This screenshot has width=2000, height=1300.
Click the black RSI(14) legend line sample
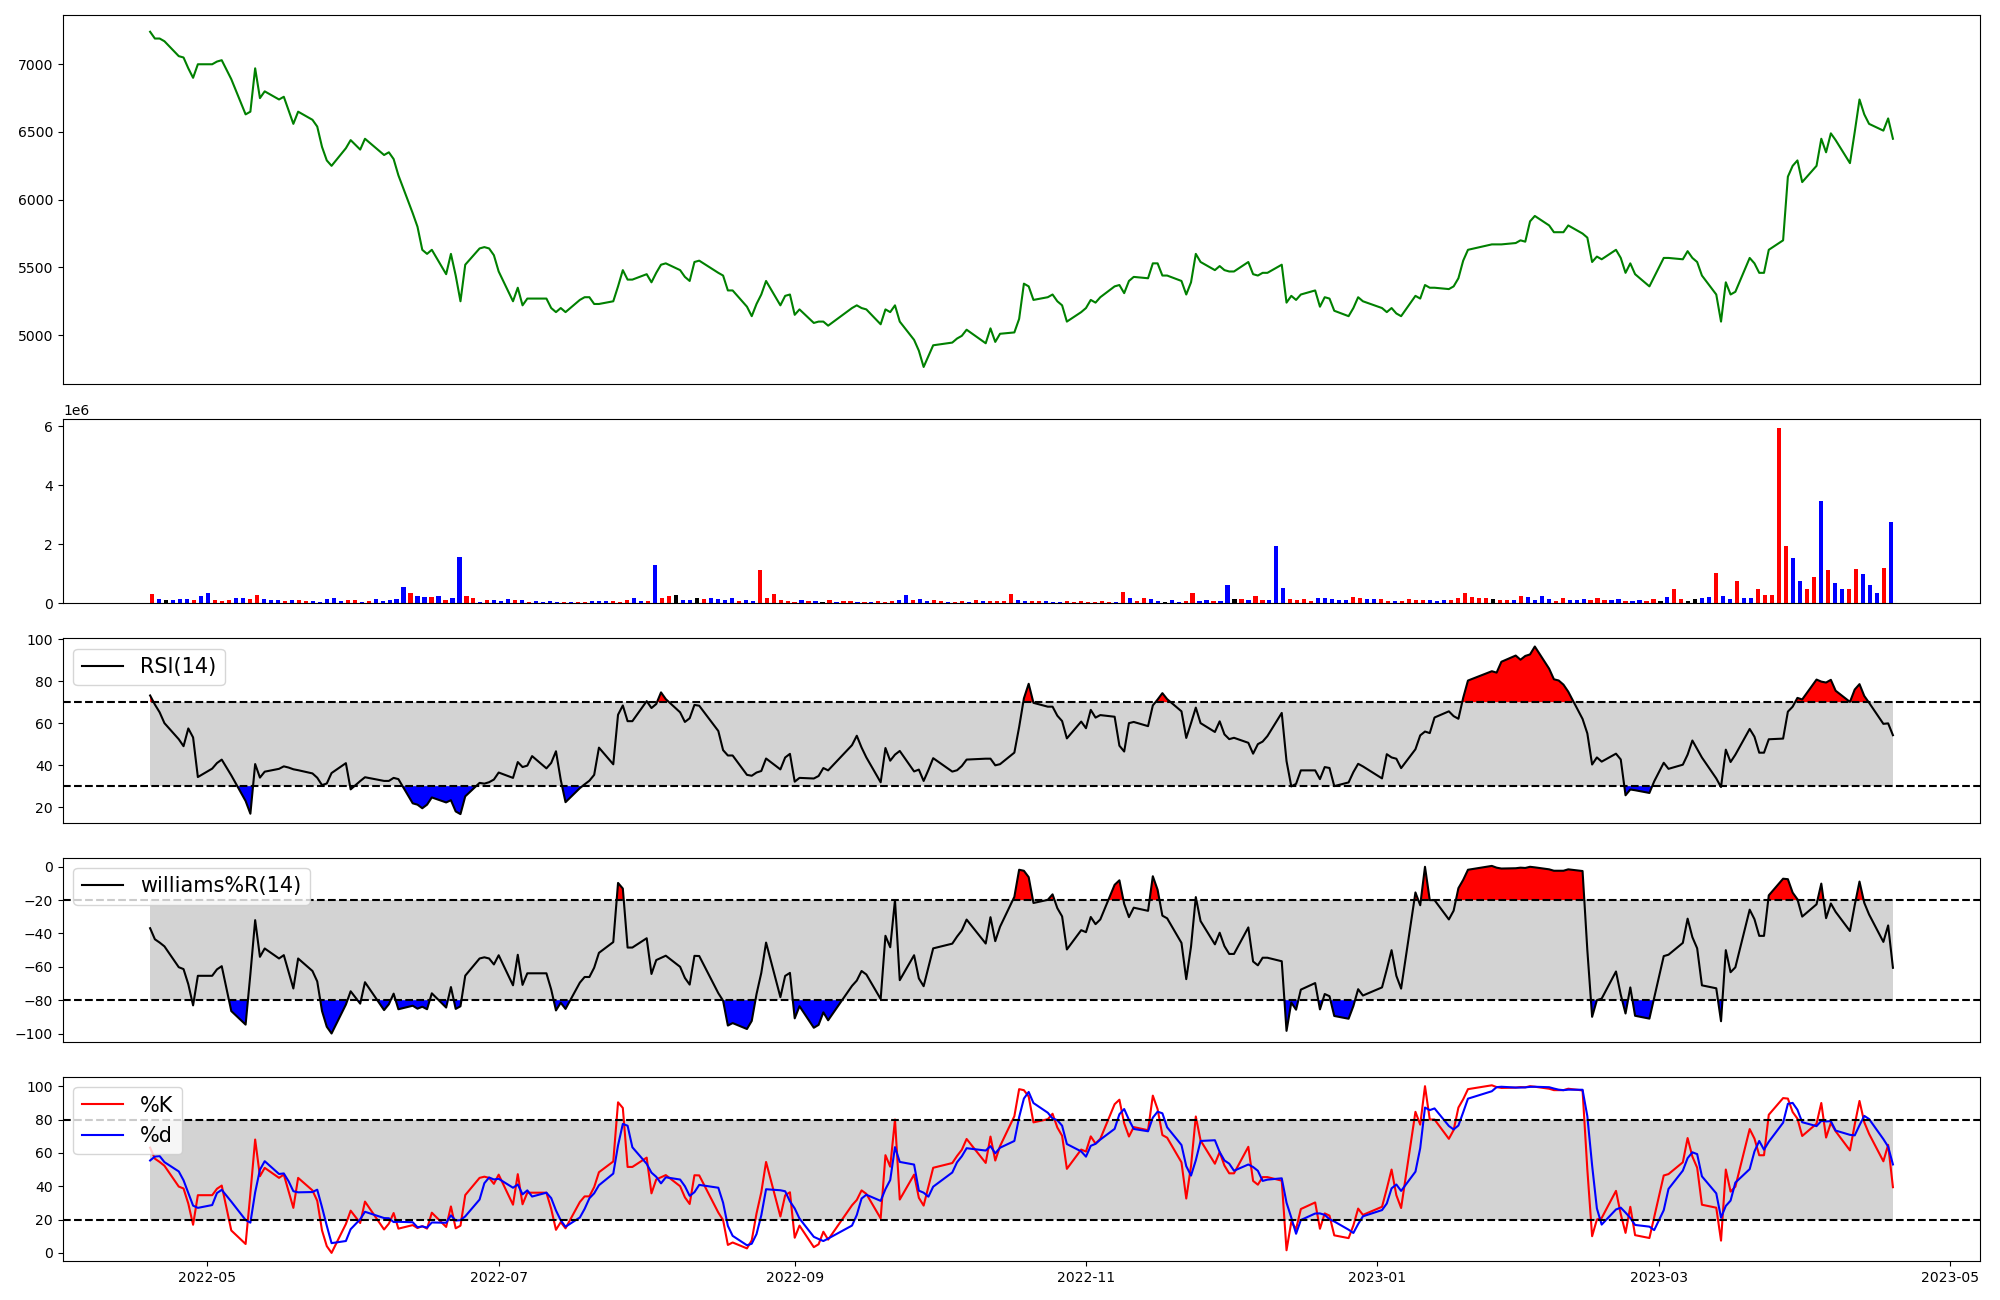tap(102, 666)
